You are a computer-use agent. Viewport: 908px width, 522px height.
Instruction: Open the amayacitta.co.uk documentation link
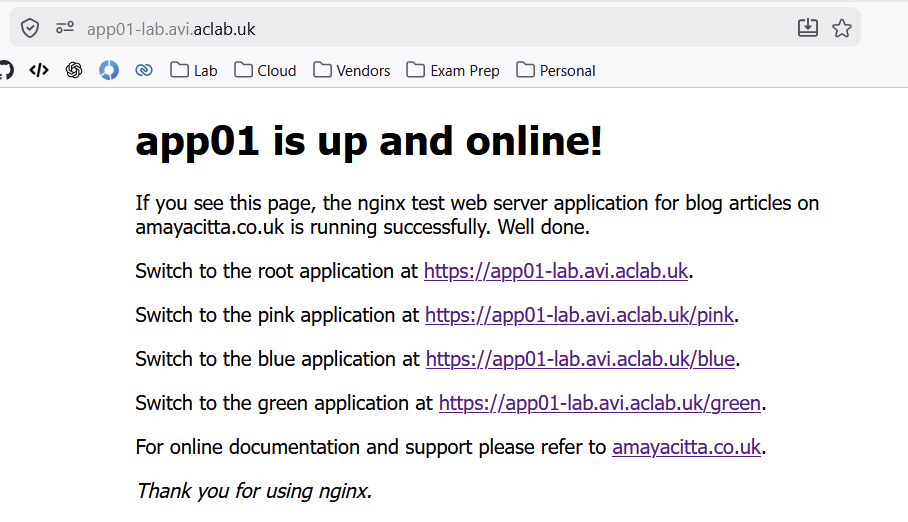[686, 447]
